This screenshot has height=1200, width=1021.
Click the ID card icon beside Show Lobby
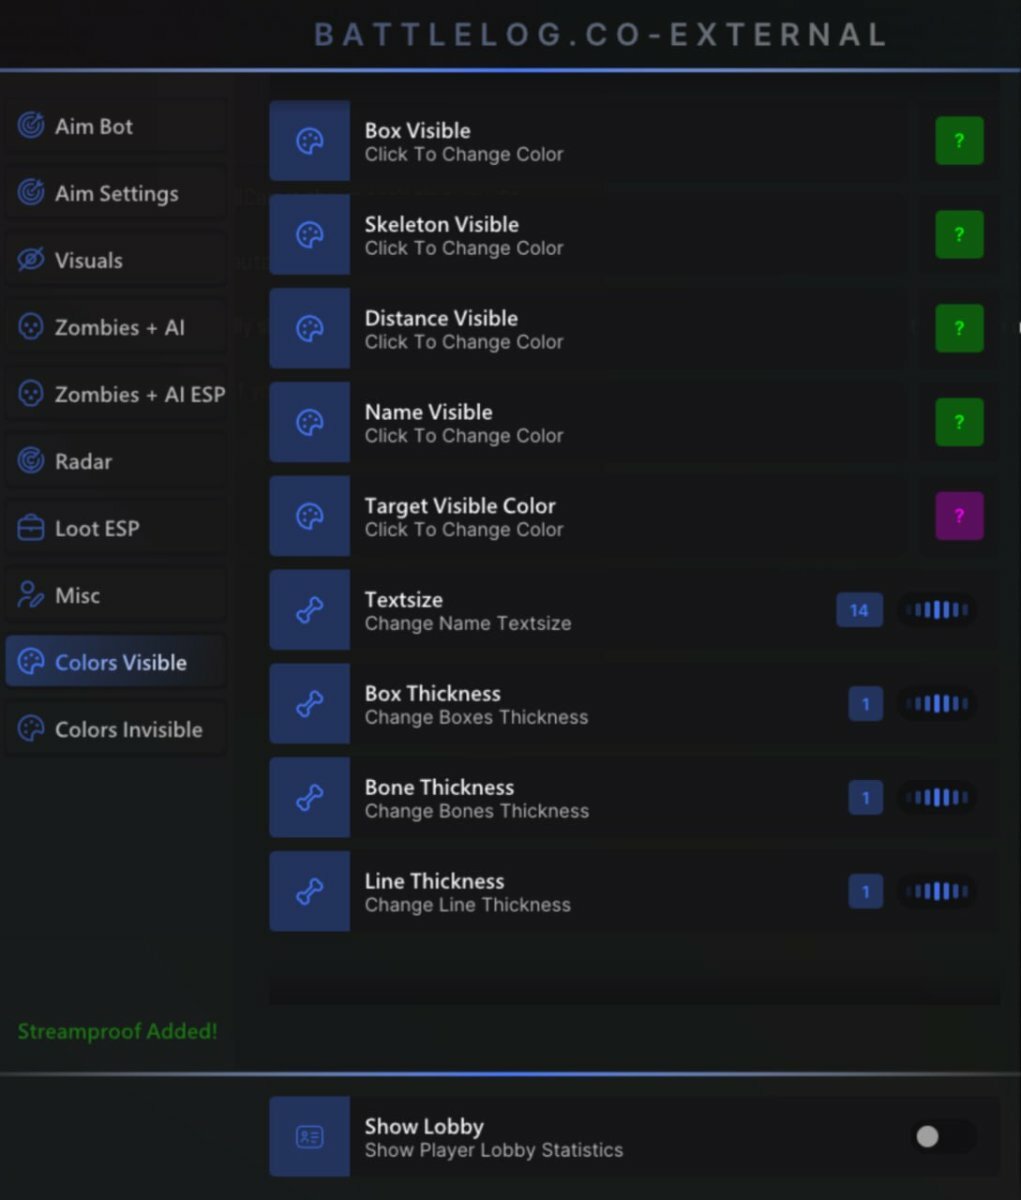(310, 1137)
